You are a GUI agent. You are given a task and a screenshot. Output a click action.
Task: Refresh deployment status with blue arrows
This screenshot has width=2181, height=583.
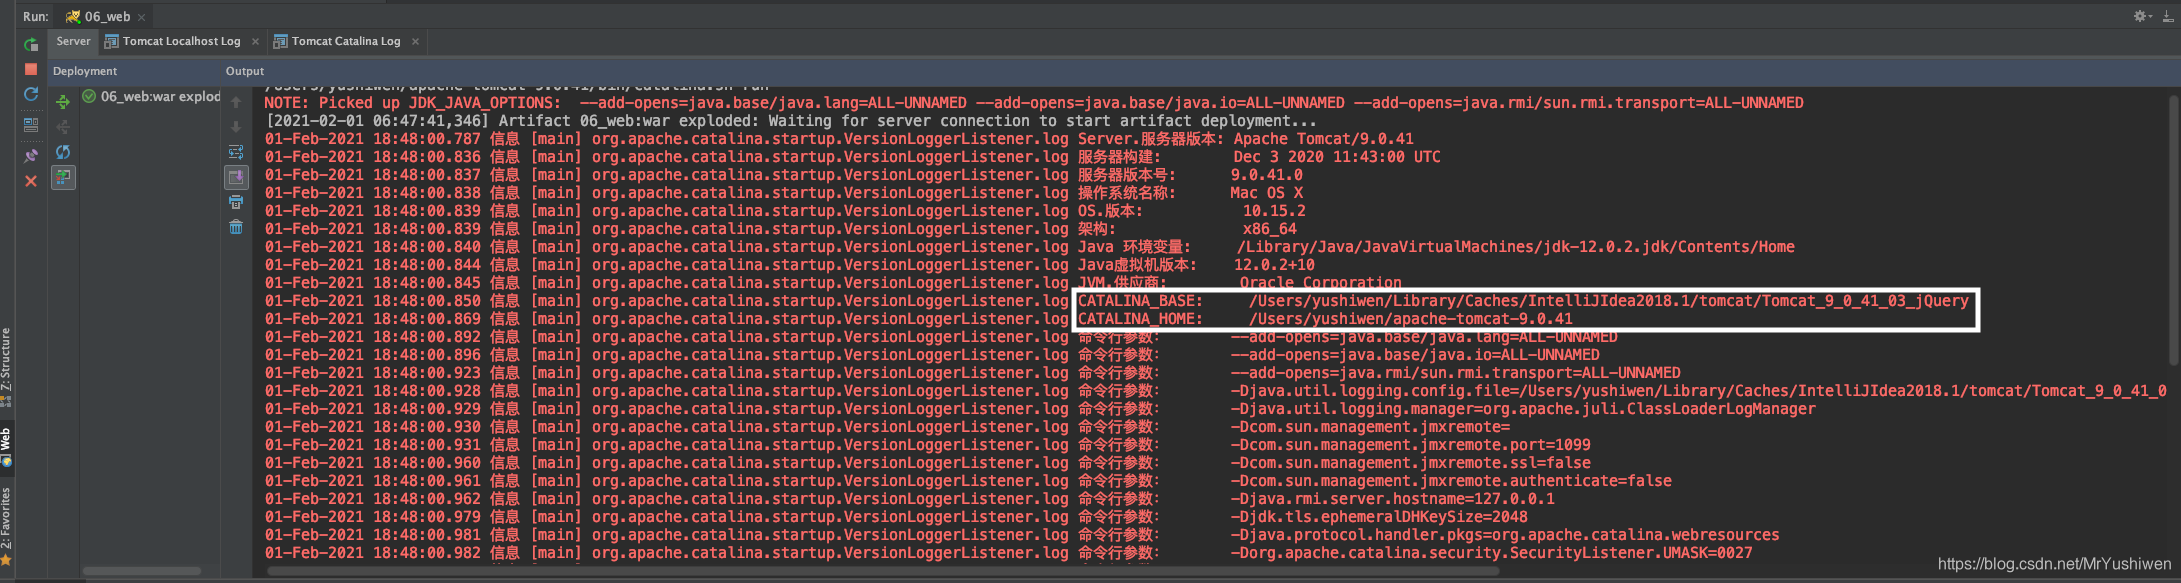(63, 152)
